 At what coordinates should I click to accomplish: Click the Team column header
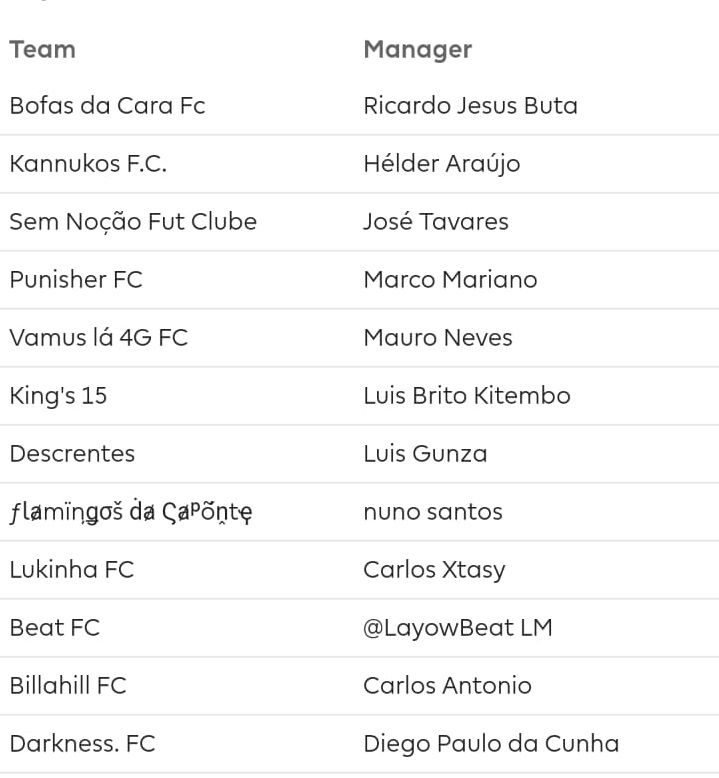click(x=43, y=50)
